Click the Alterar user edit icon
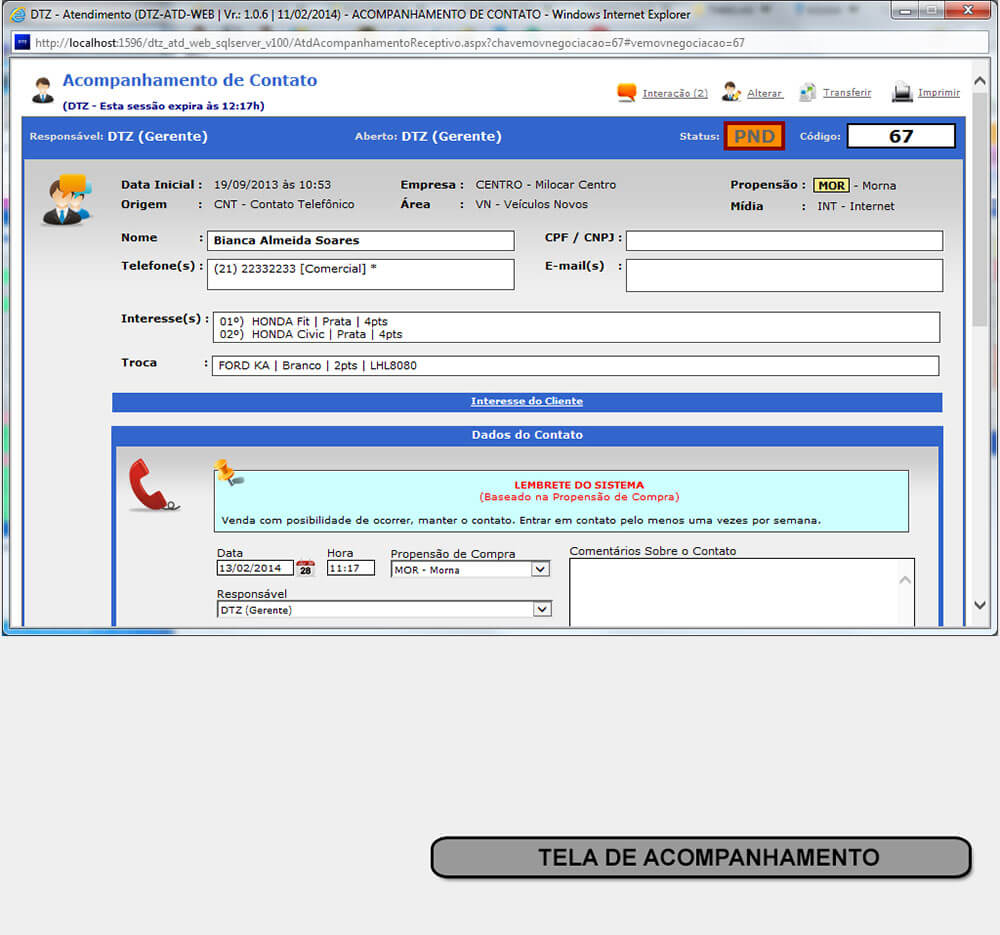 click(x=732, y=92)
